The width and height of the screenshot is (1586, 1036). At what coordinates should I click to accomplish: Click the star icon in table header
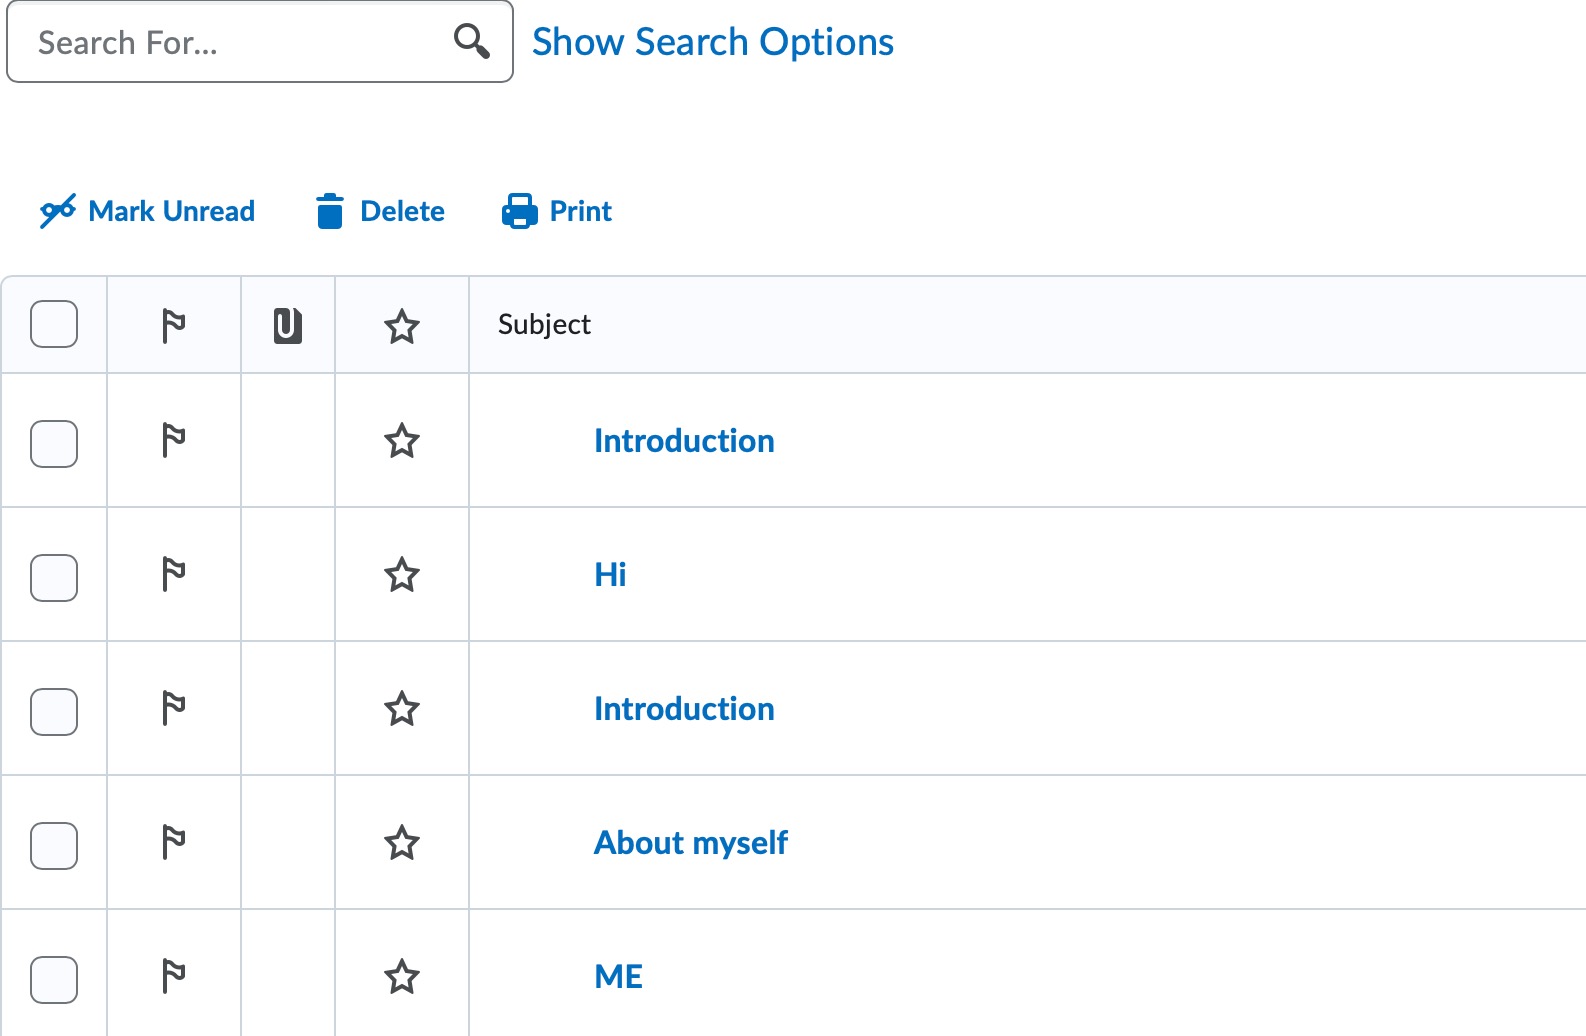tap(402, 326)
